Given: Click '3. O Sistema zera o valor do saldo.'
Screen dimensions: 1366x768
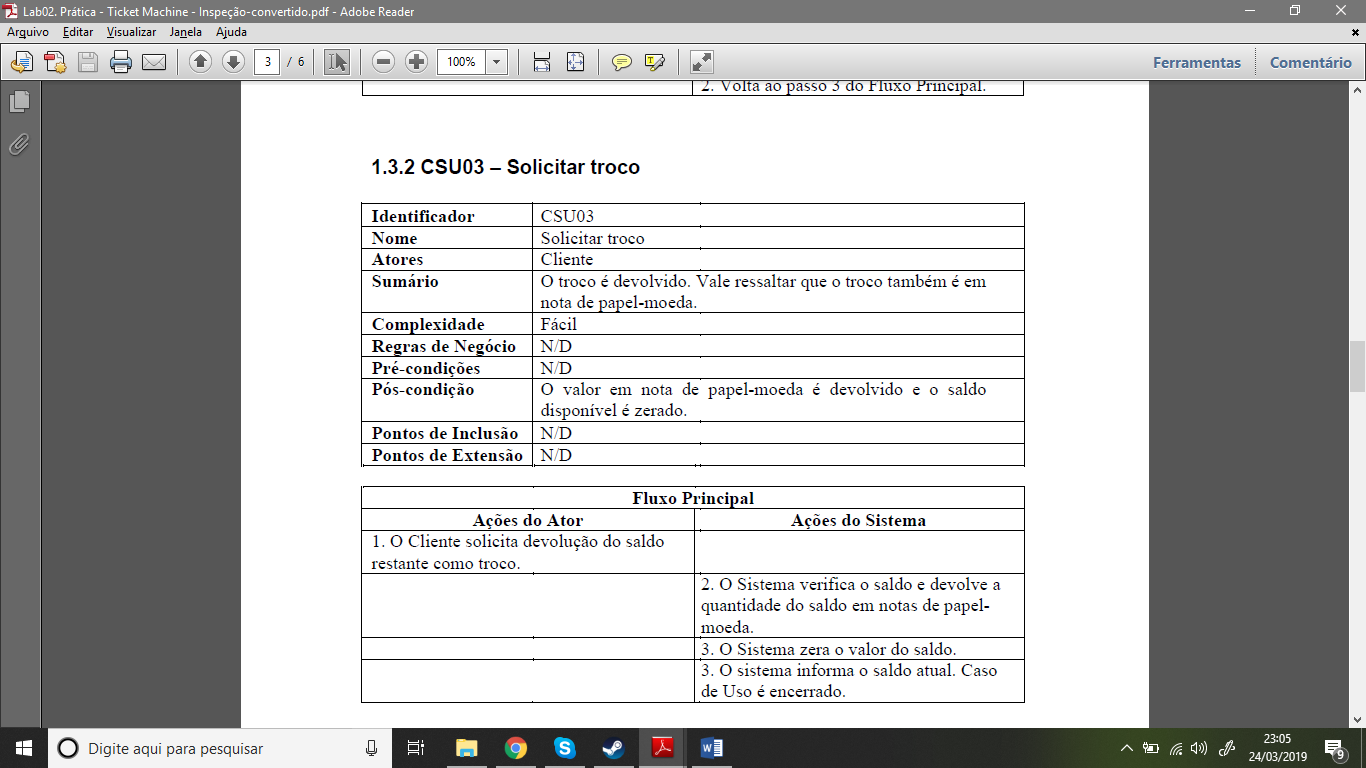Looking at the screenshot, I should pos(829,650).
